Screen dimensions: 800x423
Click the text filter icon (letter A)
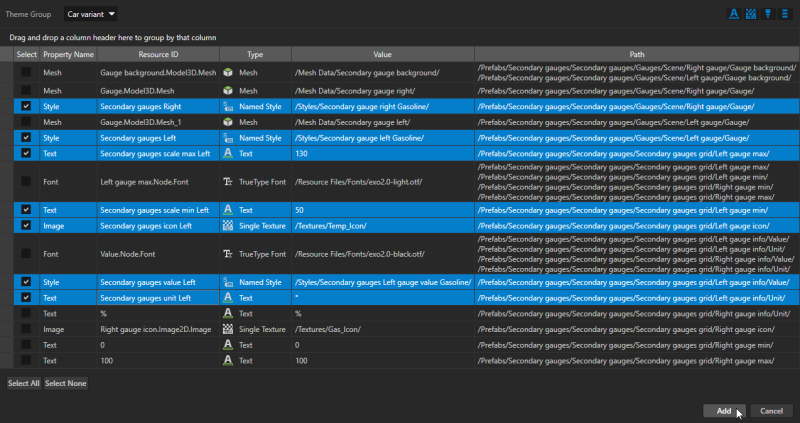[733, 14]
